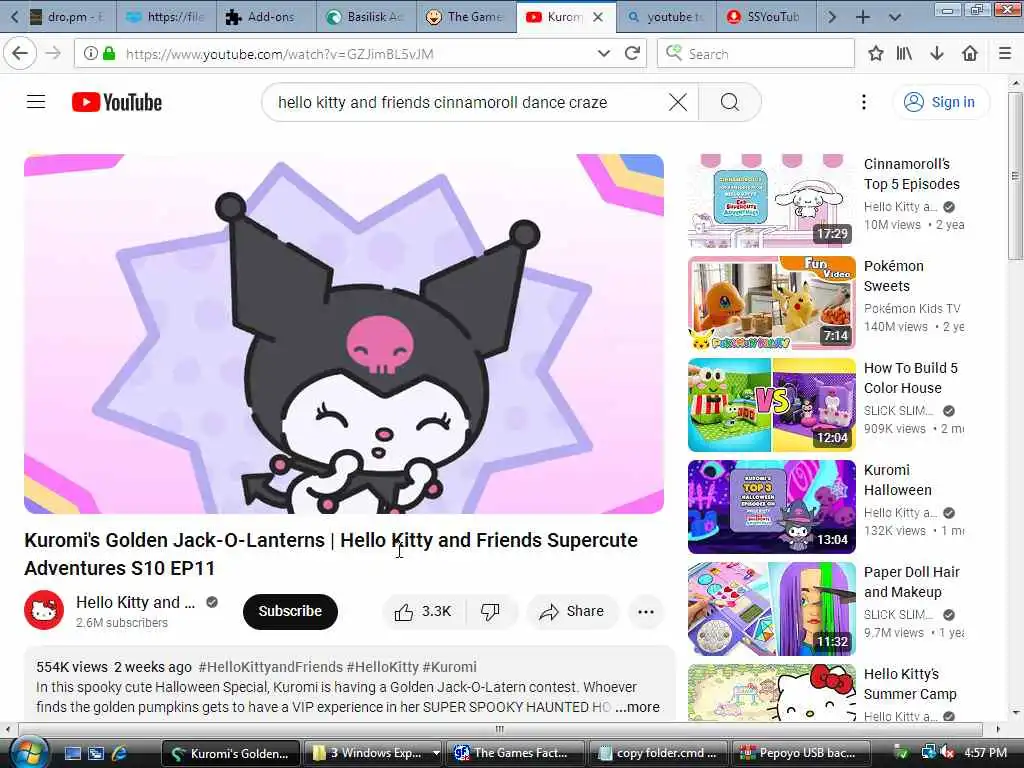Open Hello Kitty and ... channel name
Viewport: 1024px width, 768px height.
[135, 602]
